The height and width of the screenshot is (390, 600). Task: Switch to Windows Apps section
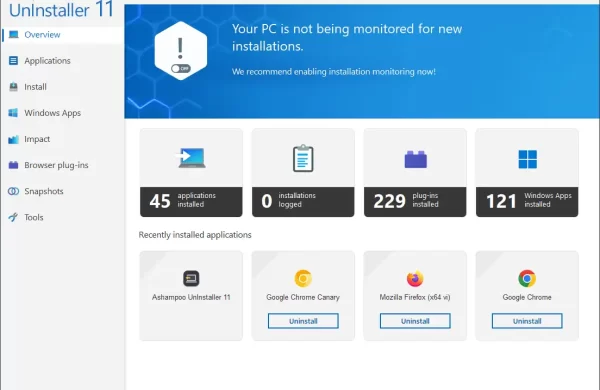pyautogui.click(x=62, y=113)
